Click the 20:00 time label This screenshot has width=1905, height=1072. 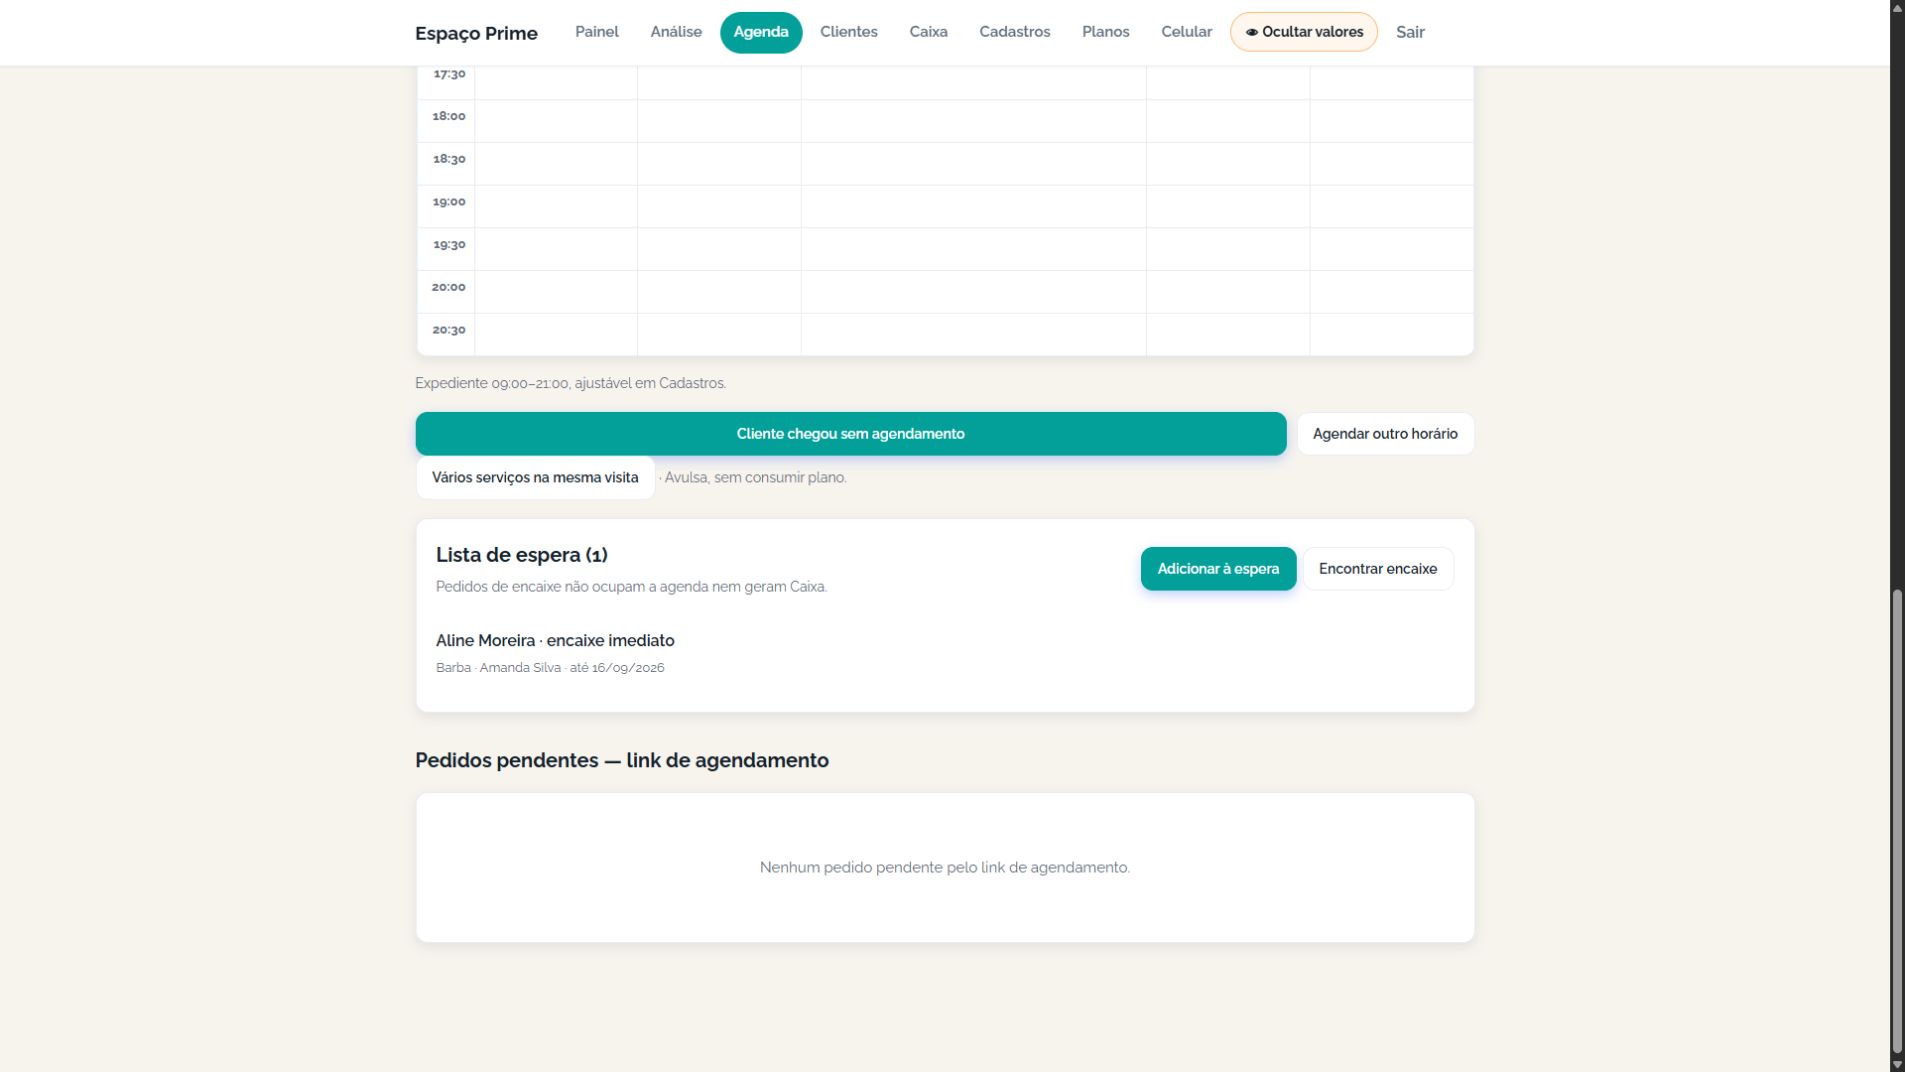pos(449,287)
